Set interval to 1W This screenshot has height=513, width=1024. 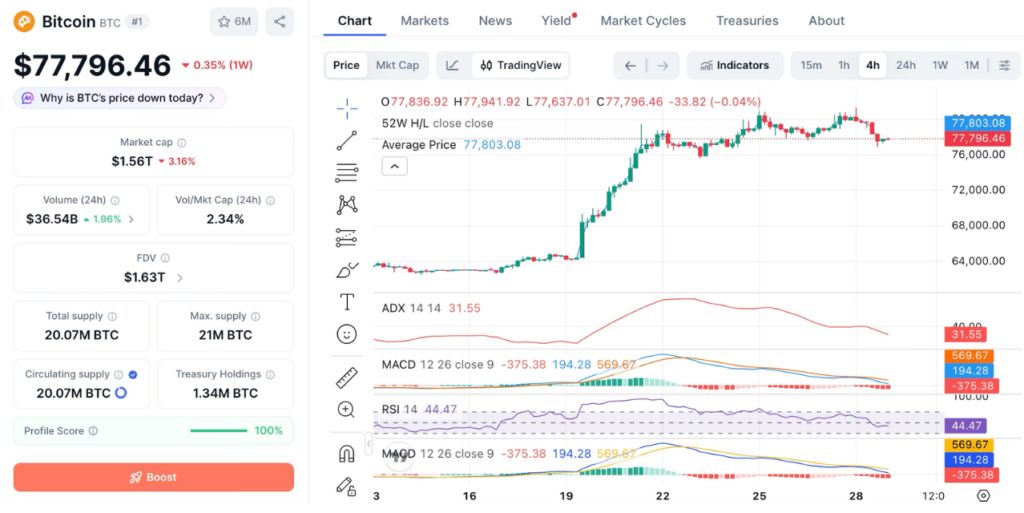[x=940, y=65]
